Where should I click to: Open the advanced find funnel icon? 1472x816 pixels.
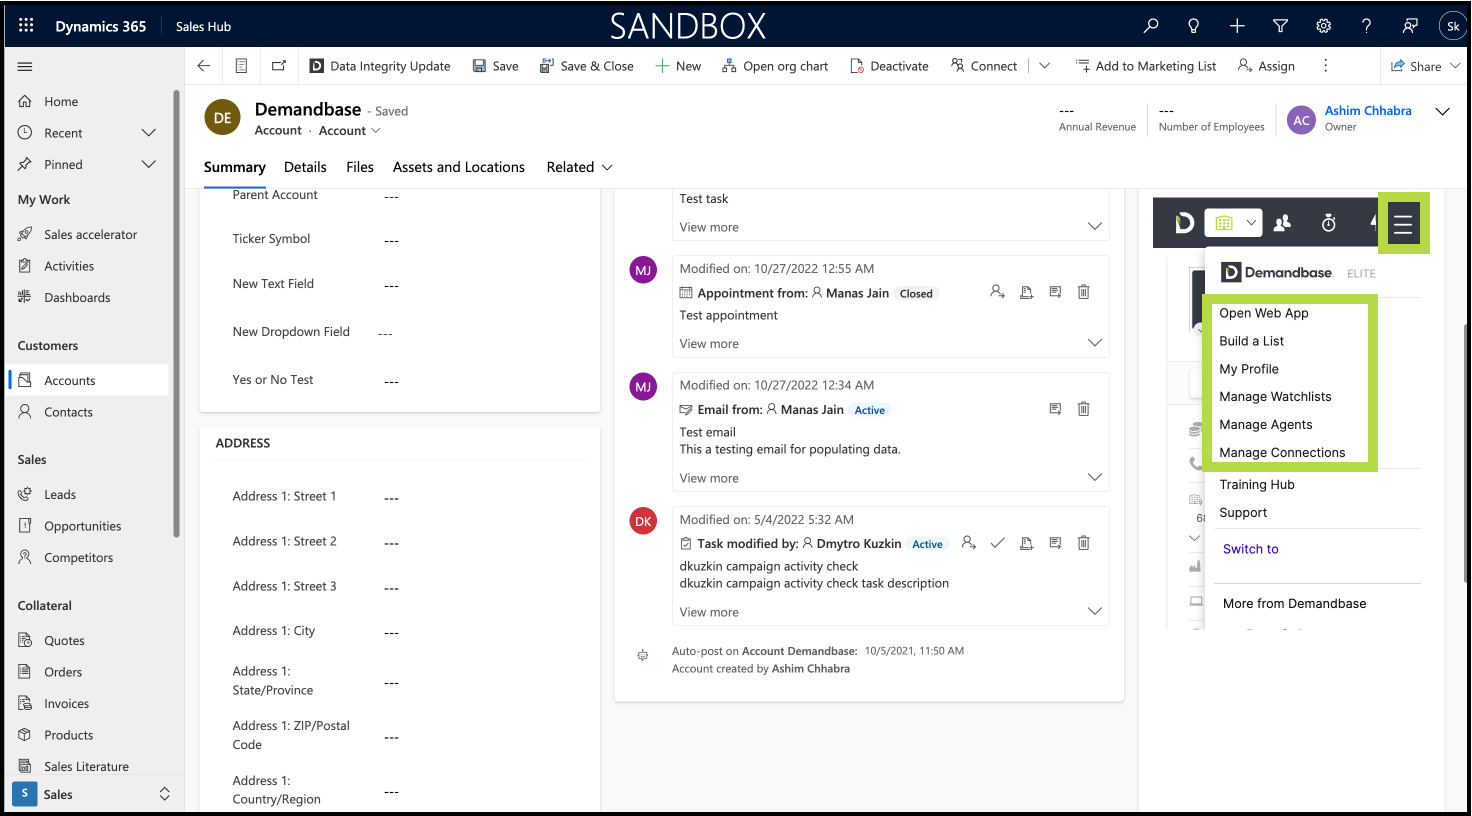1280,26
